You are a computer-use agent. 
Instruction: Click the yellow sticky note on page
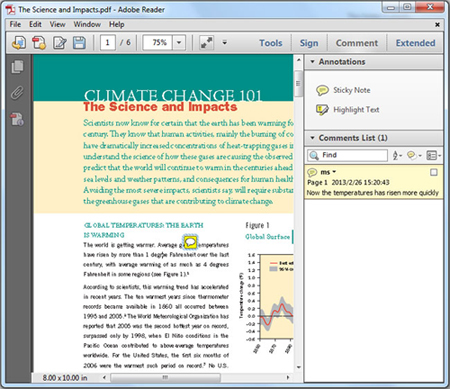click(x=190, y=242)
